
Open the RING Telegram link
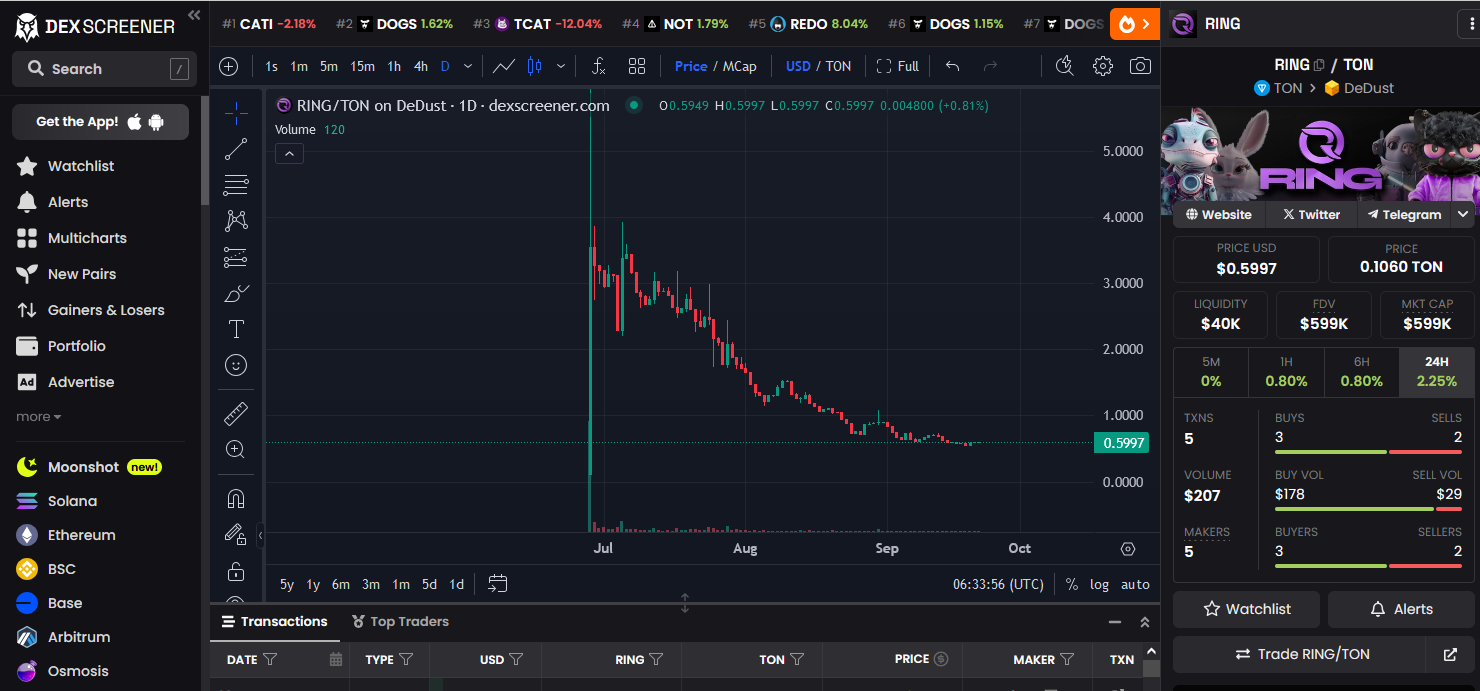[x=1404, y=214]
